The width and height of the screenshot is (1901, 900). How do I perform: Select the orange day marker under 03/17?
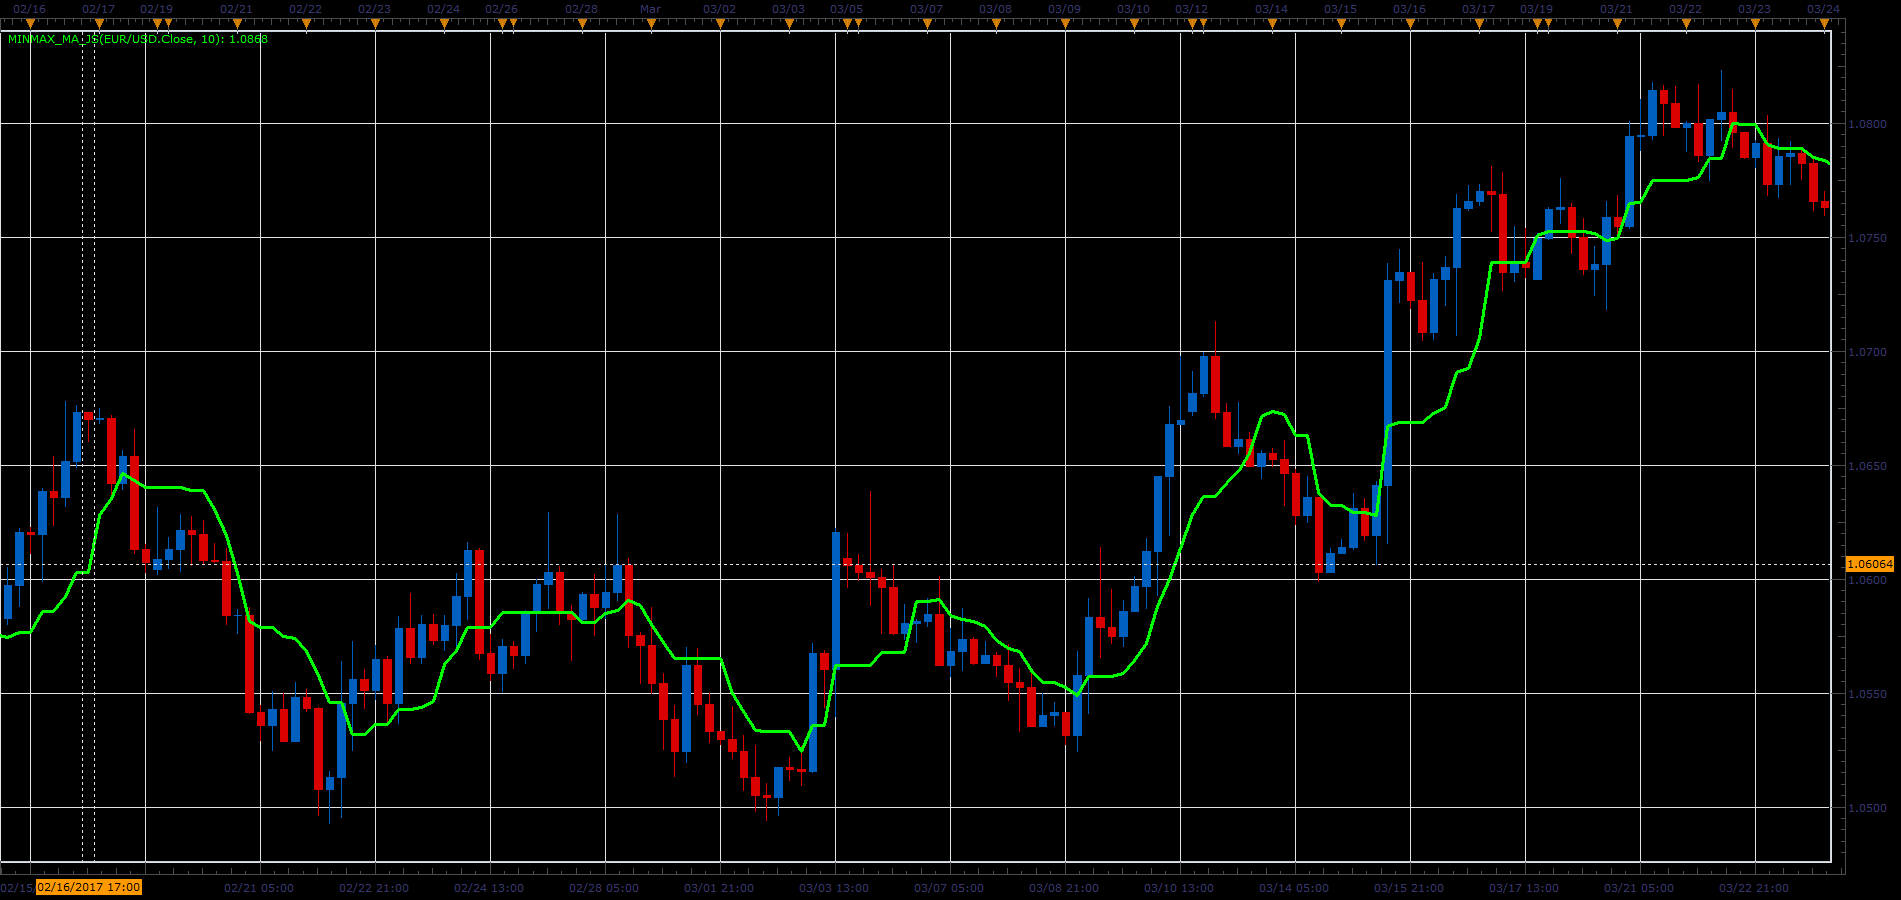point(1479,24)
